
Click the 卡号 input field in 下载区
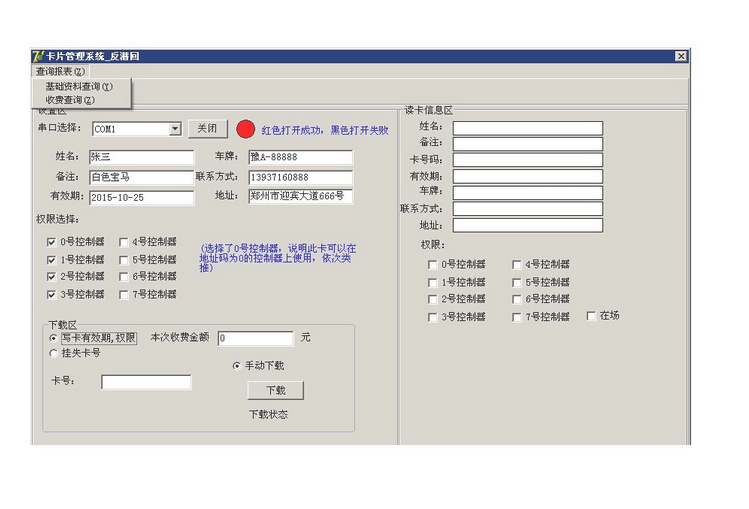[x=146, y=382]
